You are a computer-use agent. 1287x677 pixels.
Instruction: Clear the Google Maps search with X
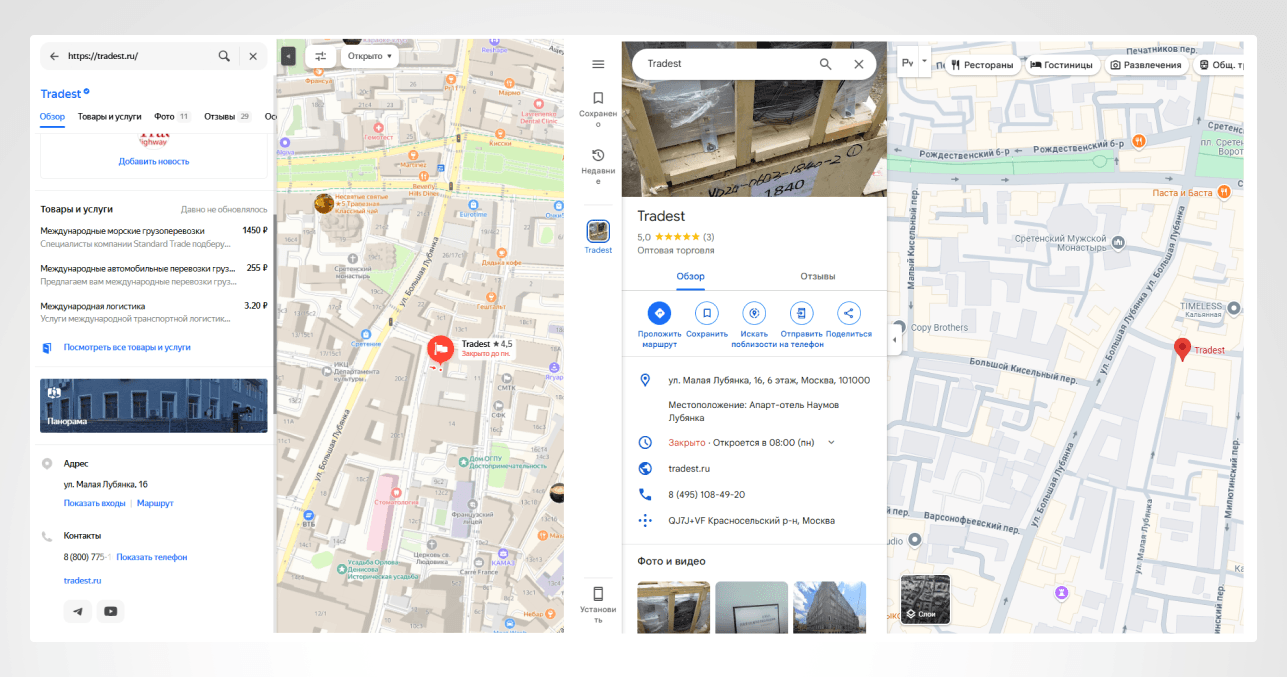pos(858,64)
